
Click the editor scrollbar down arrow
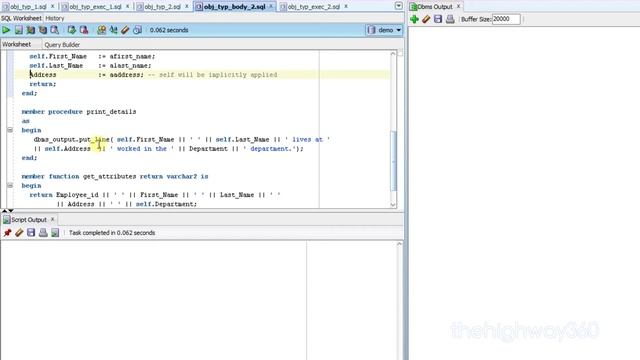(x=393, y=205)
